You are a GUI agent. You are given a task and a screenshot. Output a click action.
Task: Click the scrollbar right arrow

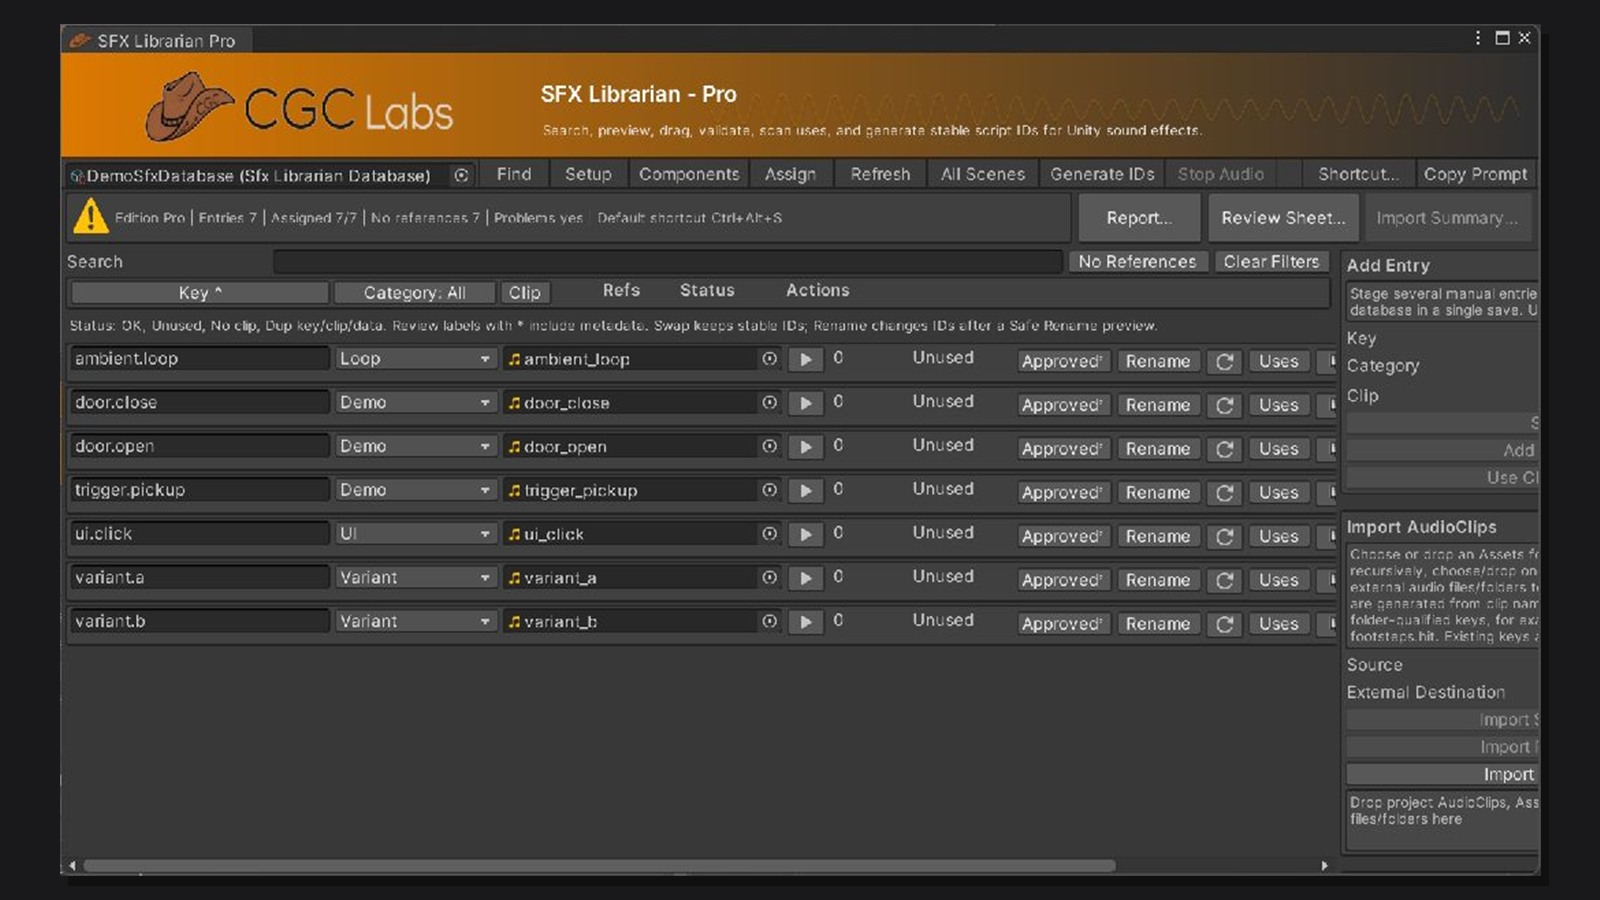[1324, 866]
